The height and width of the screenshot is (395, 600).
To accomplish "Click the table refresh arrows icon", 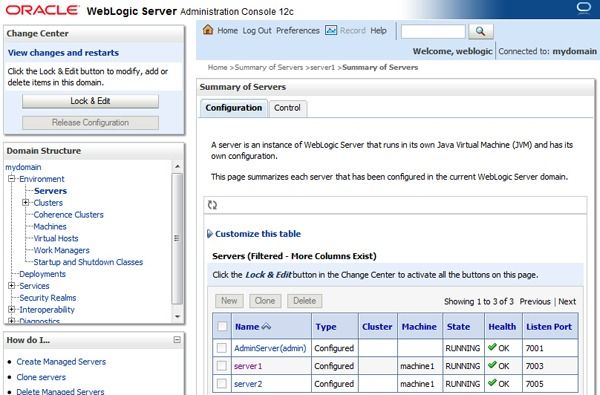I will [x=212, y=205].
